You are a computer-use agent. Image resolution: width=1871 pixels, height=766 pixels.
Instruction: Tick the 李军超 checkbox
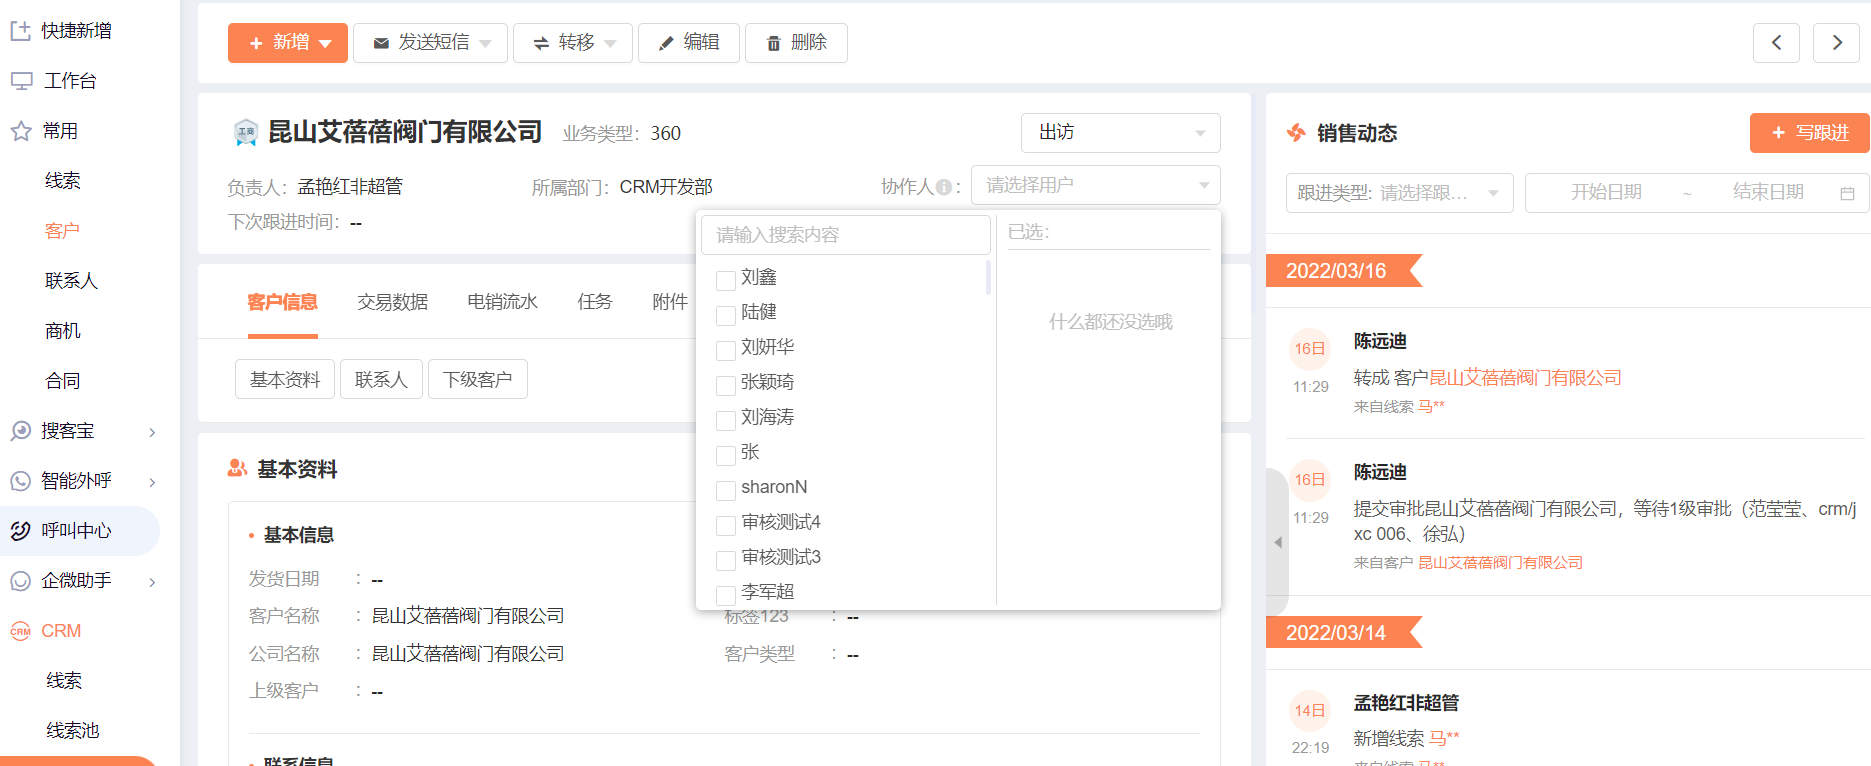[x=726, y=596]
